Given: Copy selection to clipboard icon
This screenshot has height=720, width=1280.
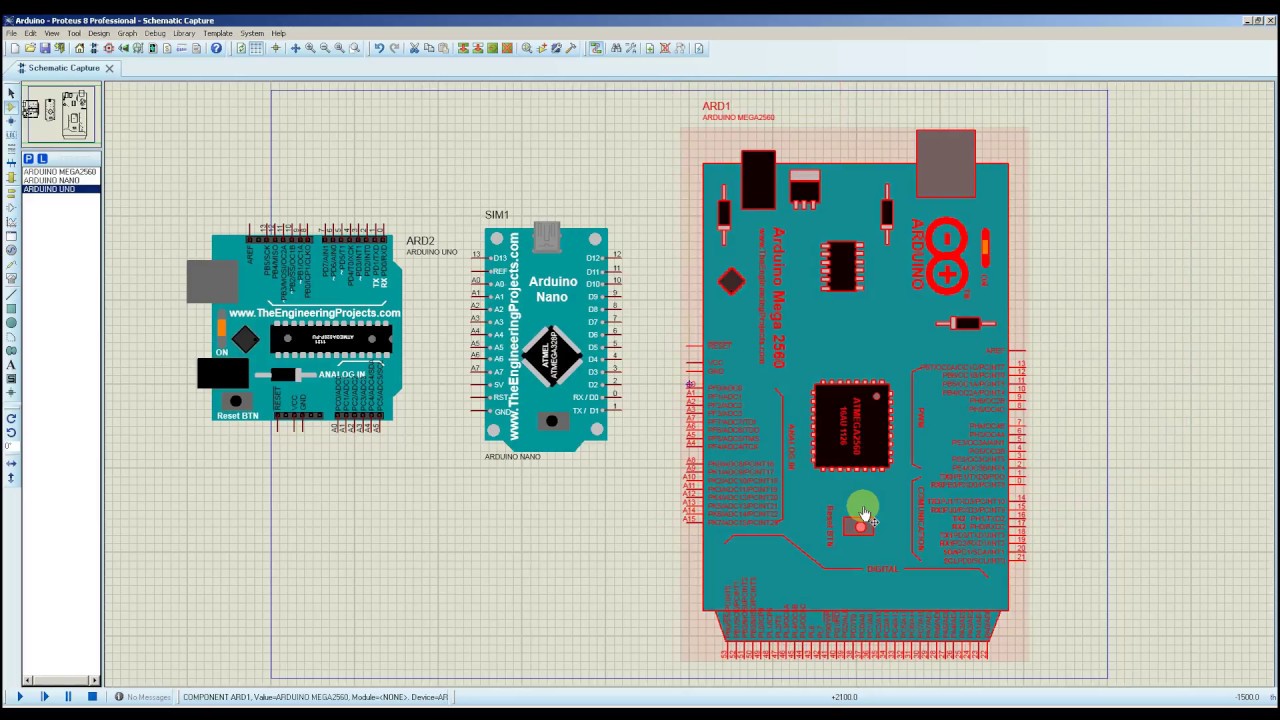Looking at the screenshot, I should [429, 48].
